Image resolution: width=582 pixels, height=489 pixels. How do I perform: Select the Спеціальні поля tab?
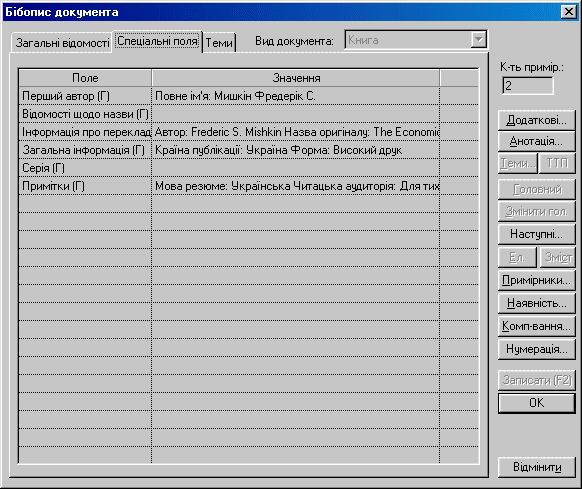click(157, 41)
